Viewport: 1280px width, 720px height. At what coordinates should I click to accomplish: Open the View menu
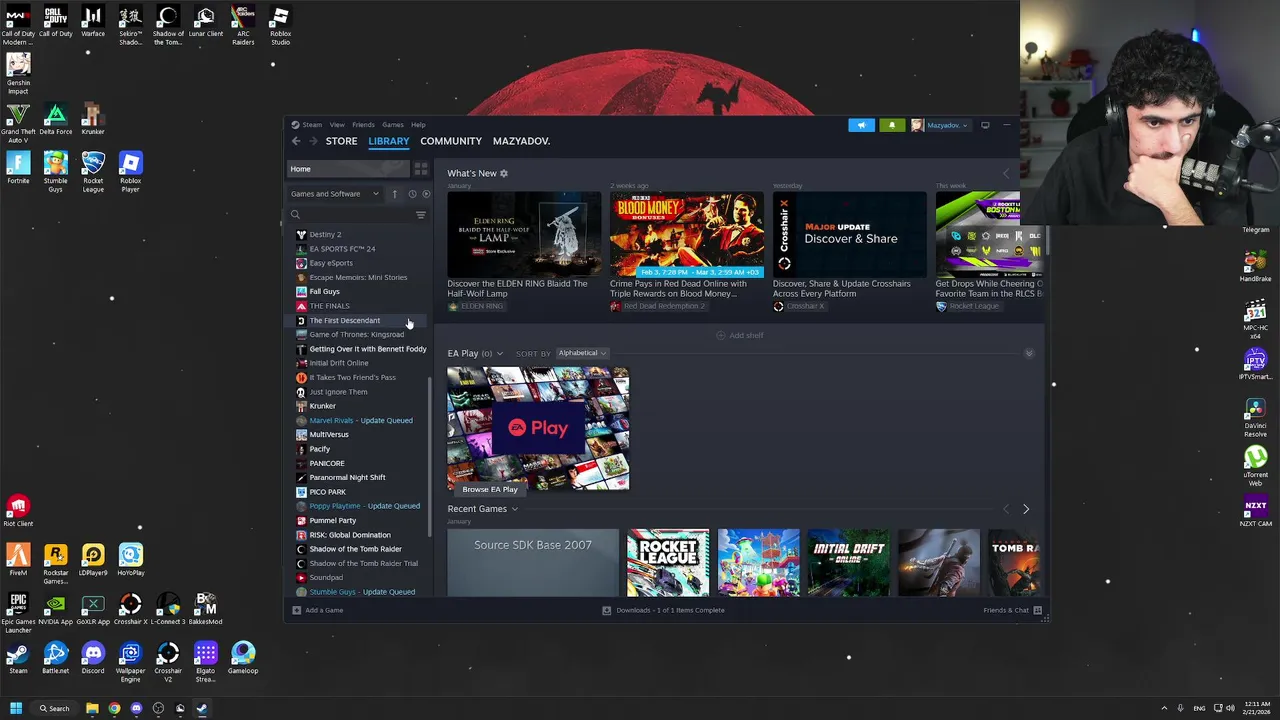(337, 125)
